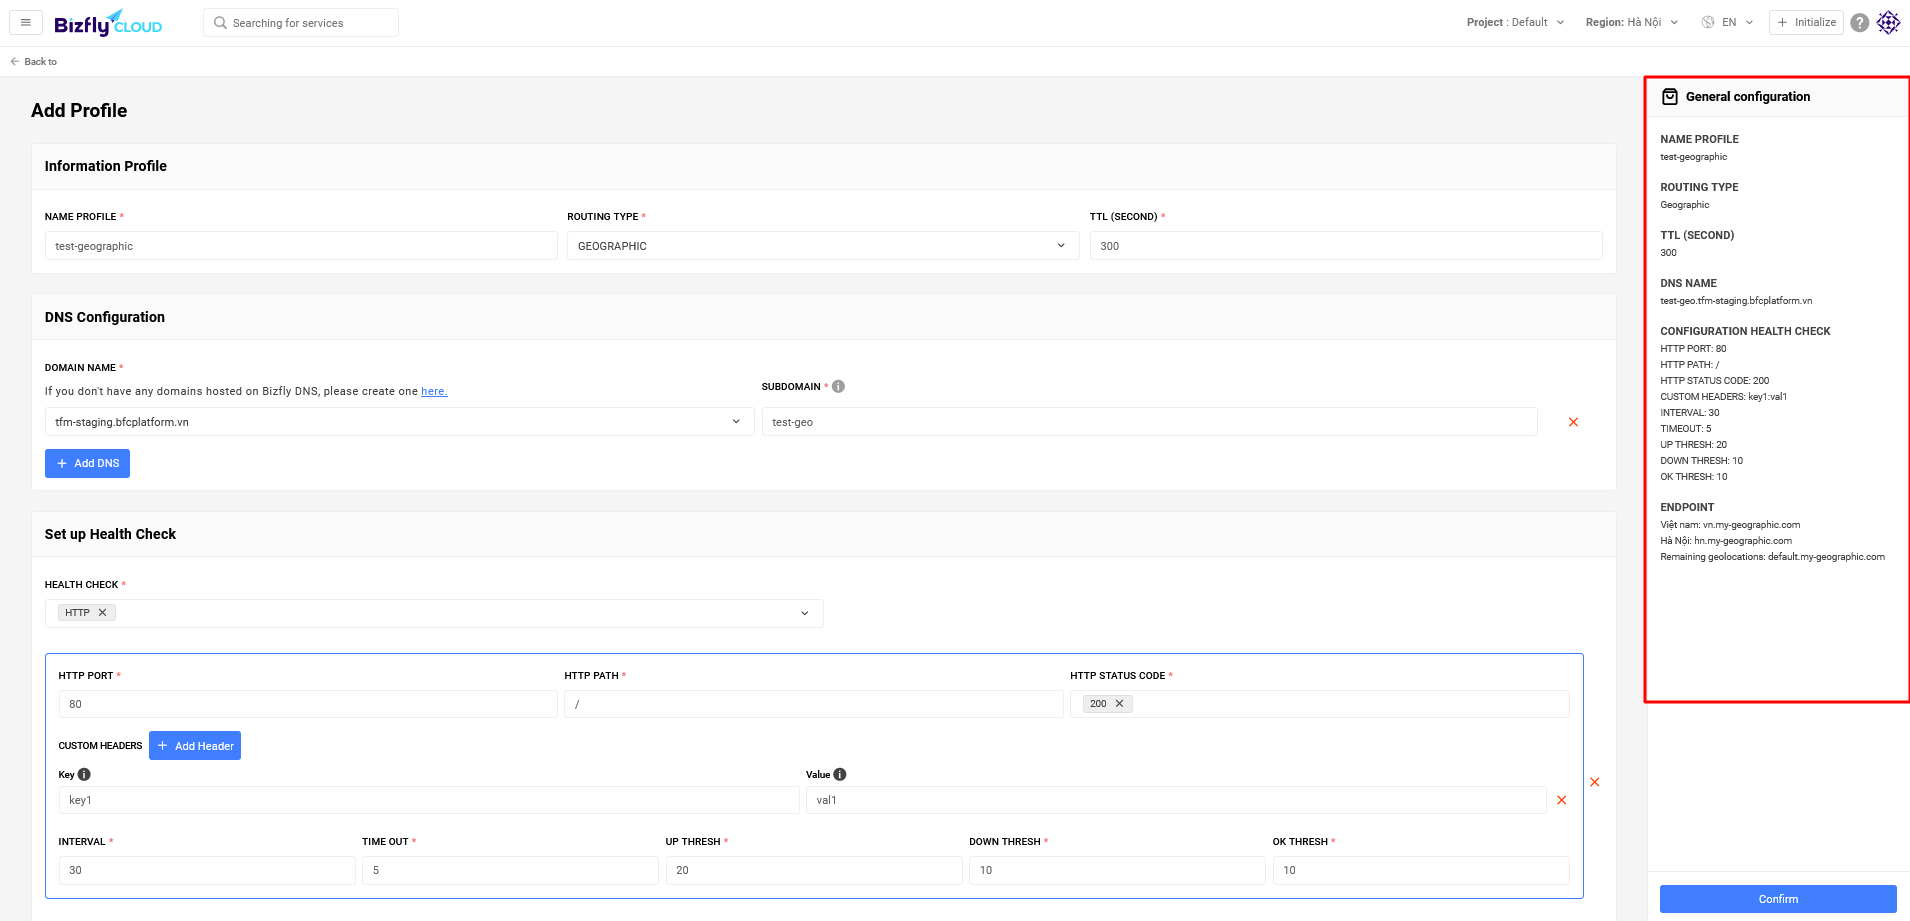
Task: Click the HTTP Port input field
Action: (308, 704)
